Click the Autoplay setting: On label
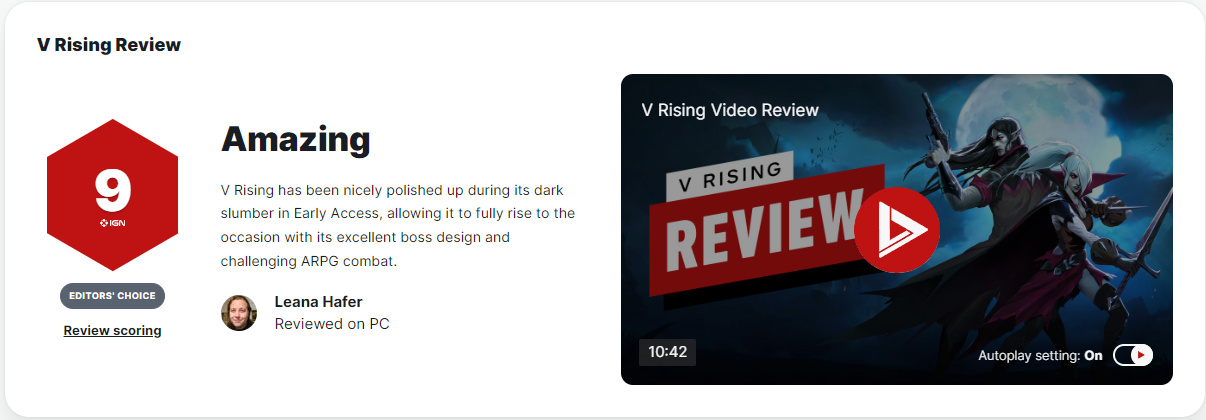The height and width of the screenshot is (420, 1206). tap(1040, 355)
